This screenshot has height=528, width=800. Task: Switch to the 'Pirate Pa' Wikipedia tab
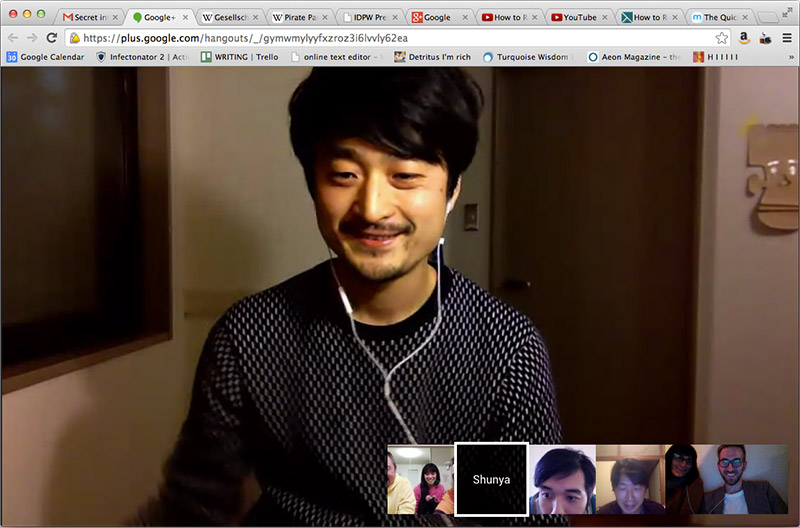298,17
